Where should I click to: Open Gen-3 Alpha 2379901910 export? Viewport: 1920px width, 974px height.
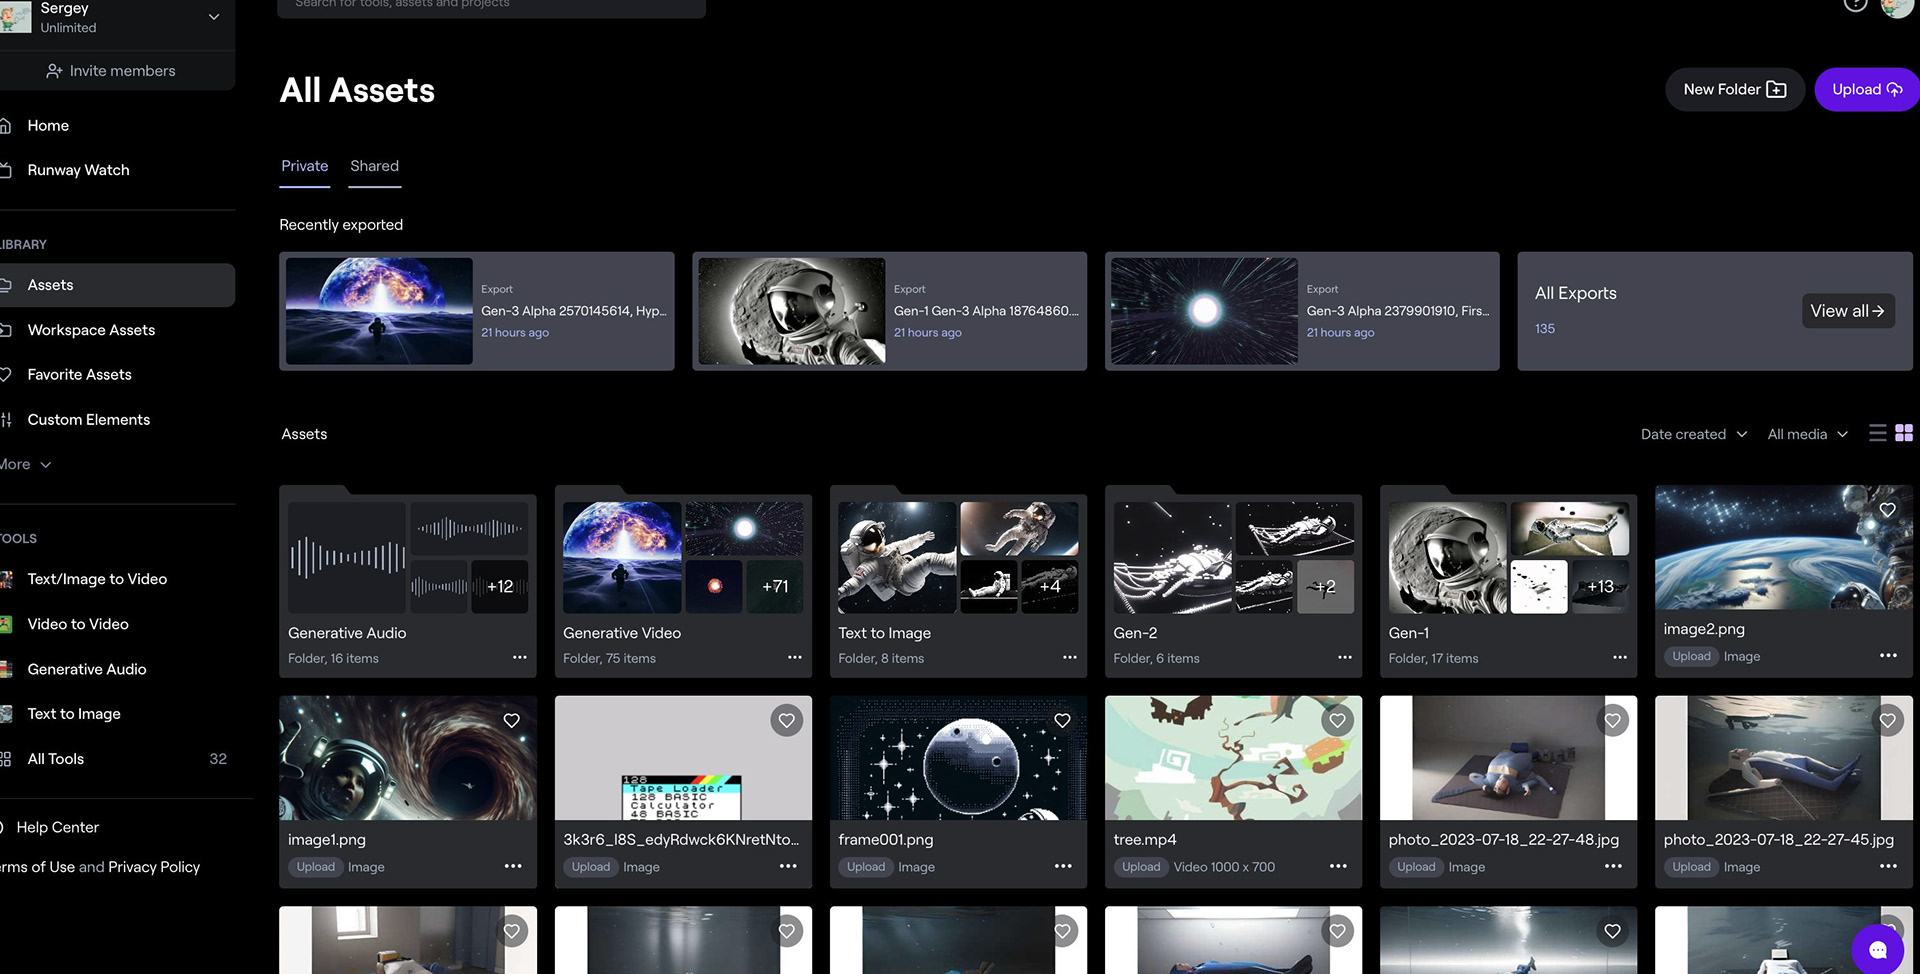click(1302, 311)
